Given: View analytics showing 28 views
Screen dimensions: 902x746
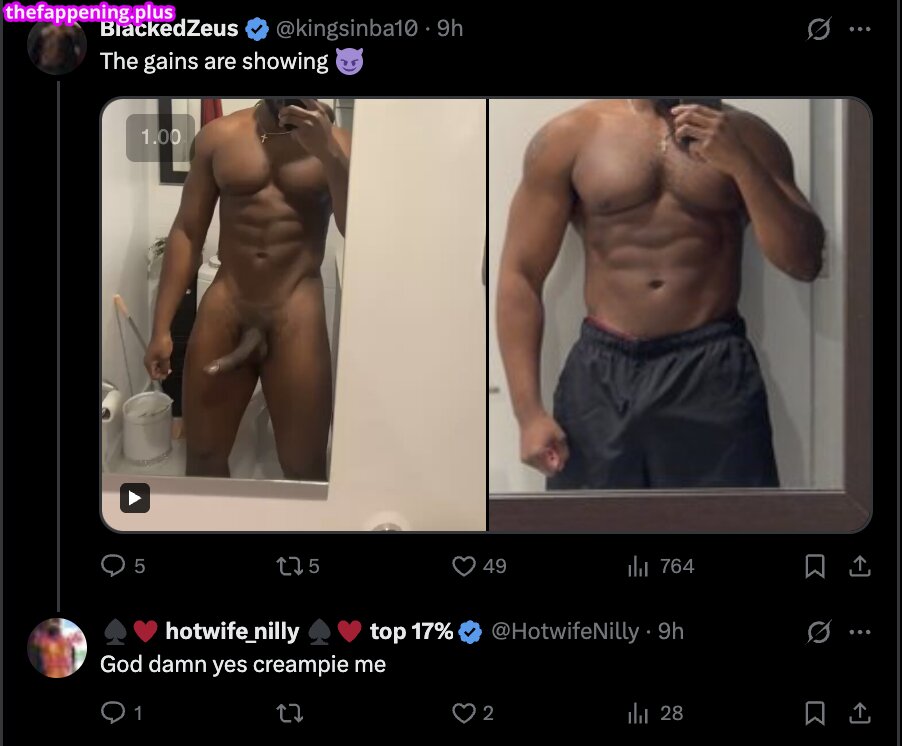Looking at the screenshot, I should pyautogui.click(x=655, y=714).
